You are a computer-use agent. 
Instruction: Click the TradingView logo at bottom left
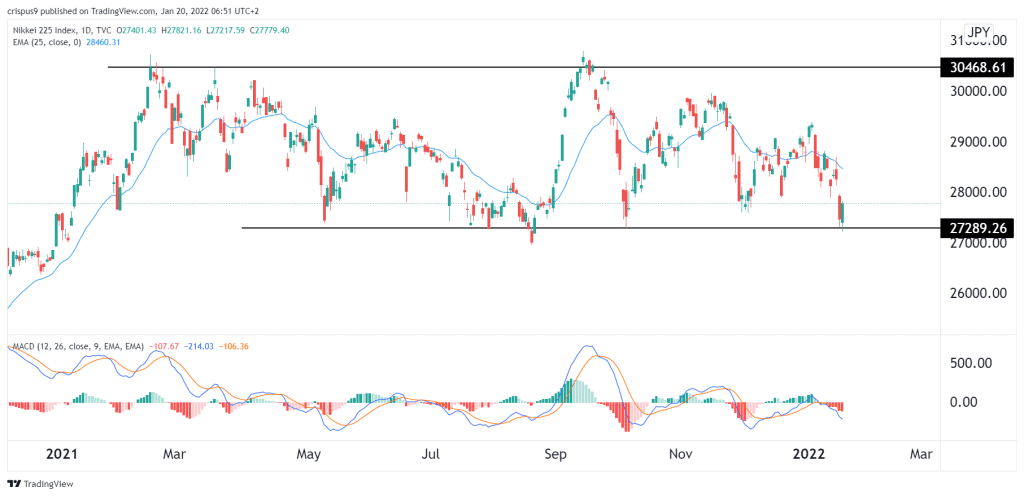coord(40,484)
